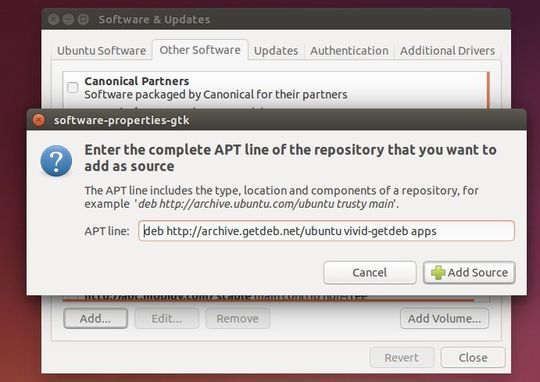Click the Add Volume... button
Screen dimensions: 540x382
click(444, 318)
